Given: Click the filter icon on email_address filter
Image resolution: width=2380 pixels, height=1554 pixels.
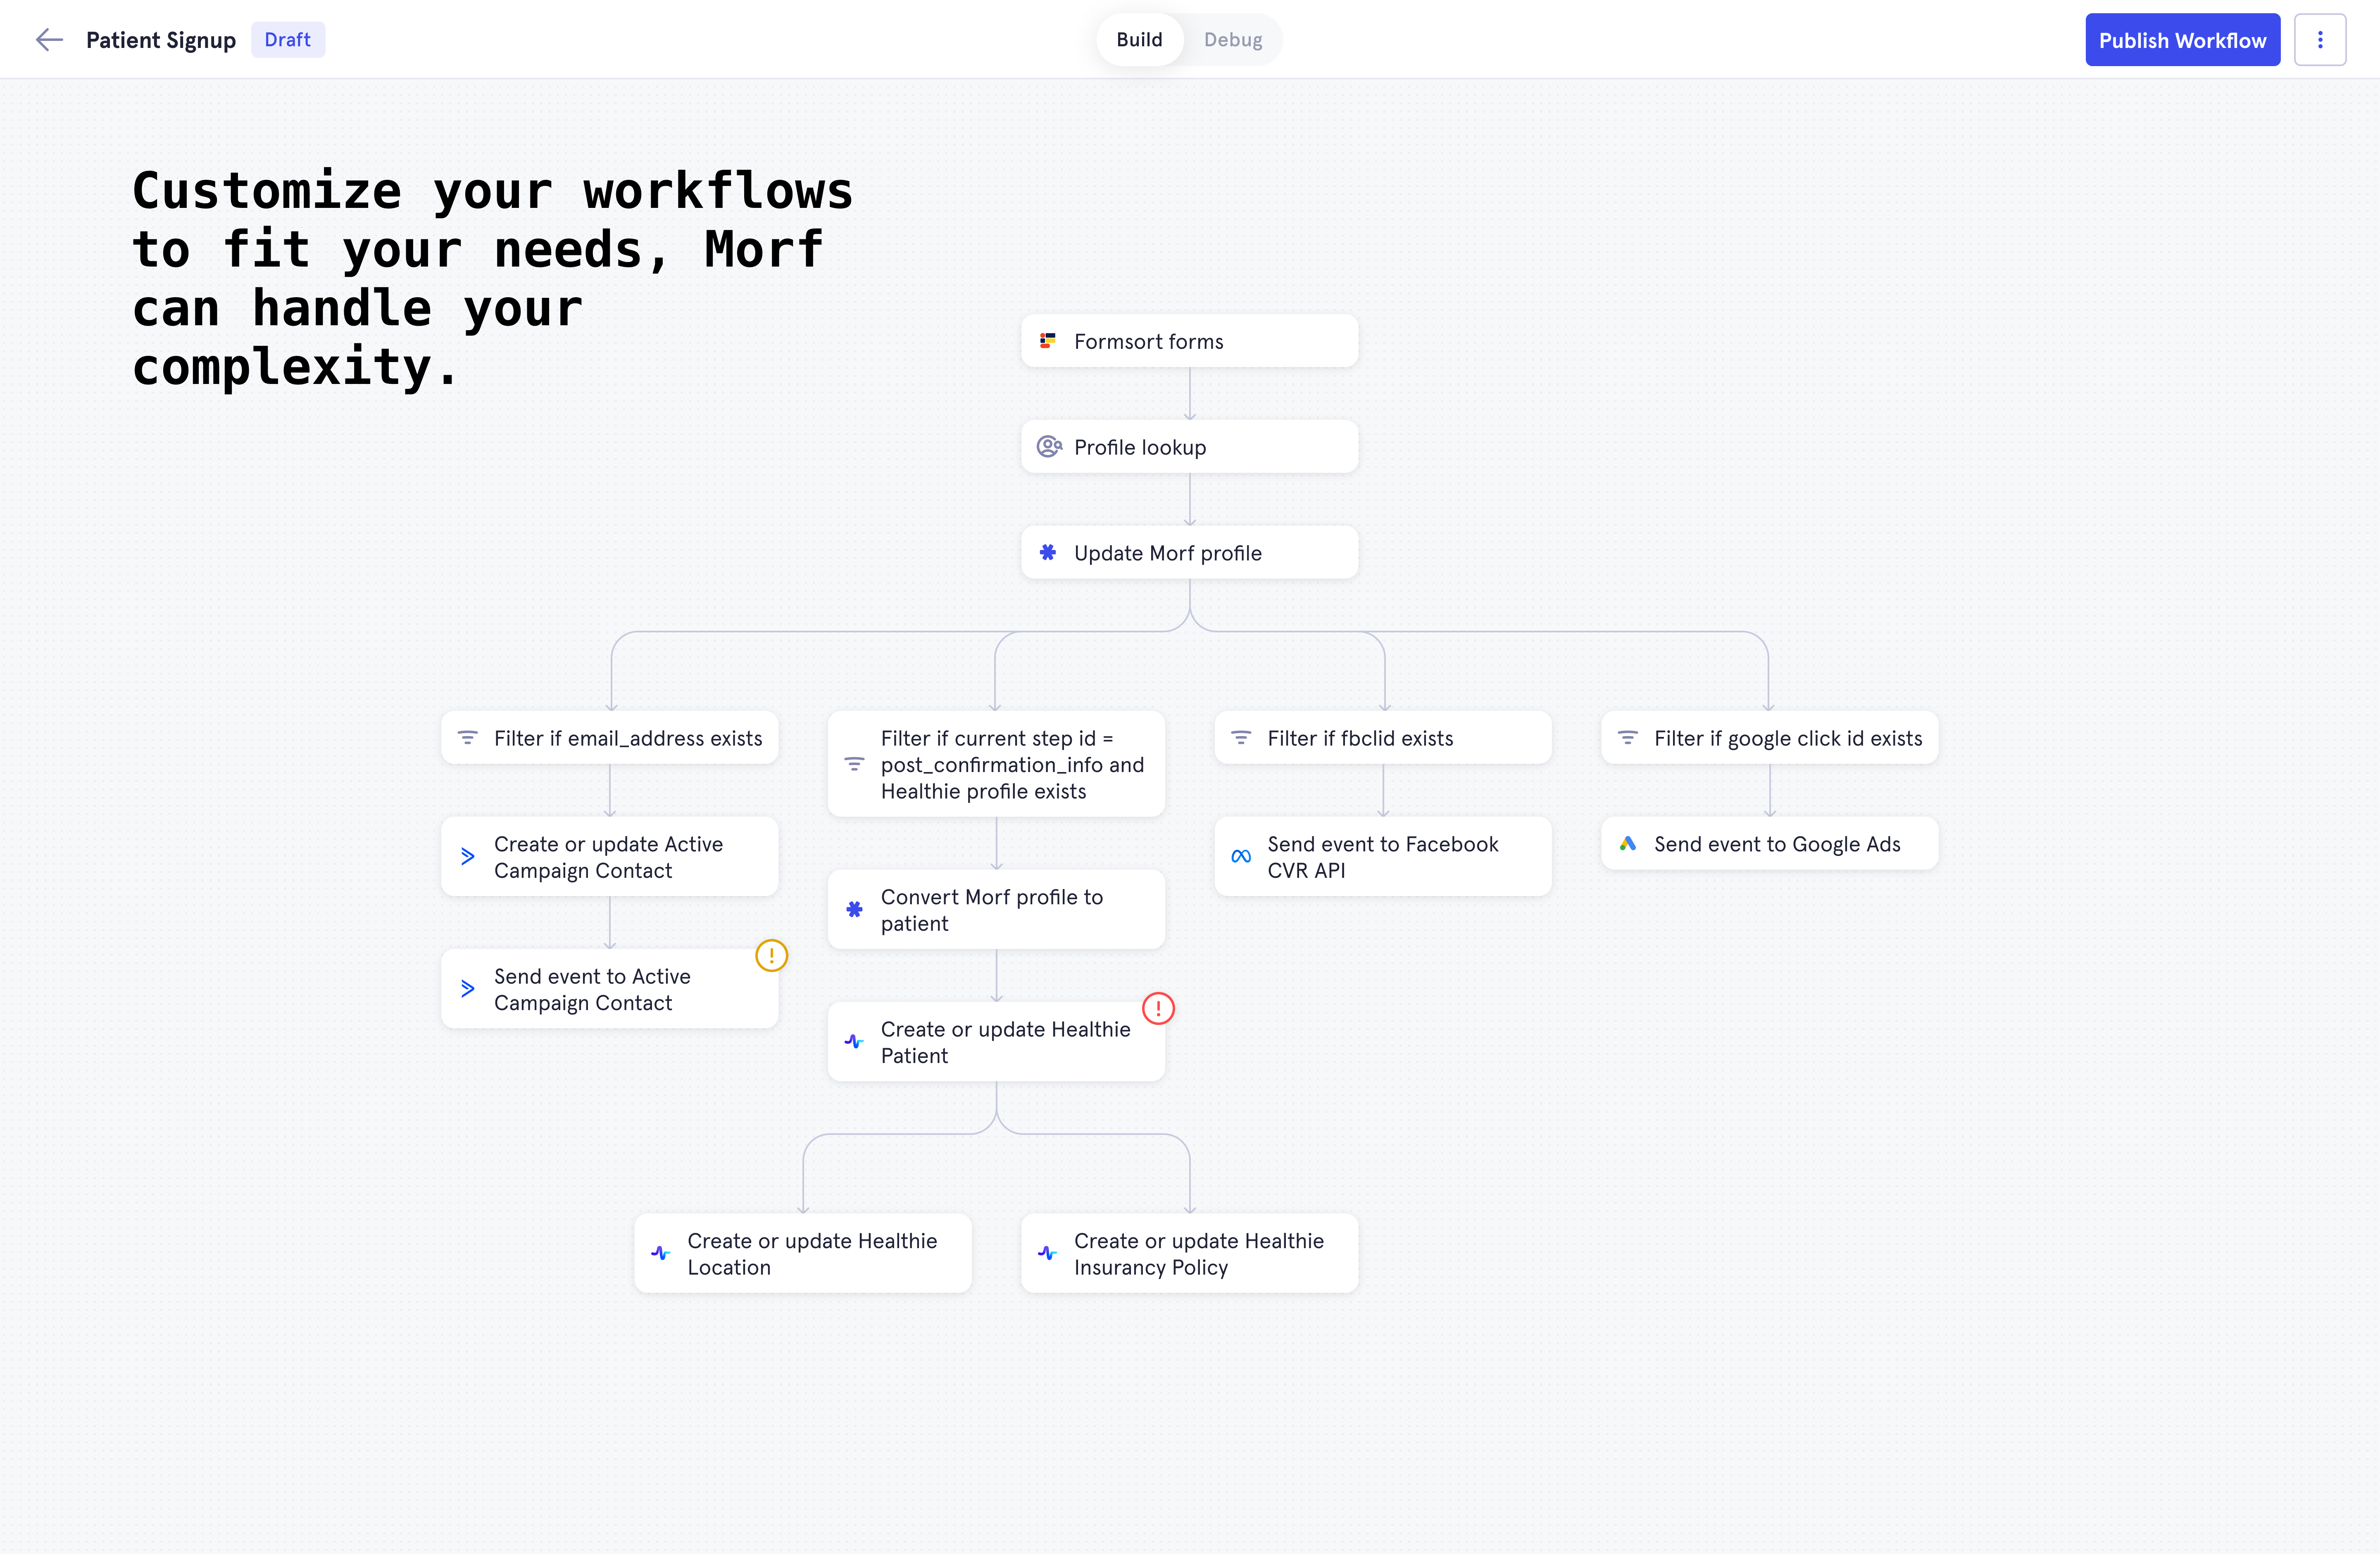Looking at the screenshot, I should pyautogui.click(x=467, y=738).
